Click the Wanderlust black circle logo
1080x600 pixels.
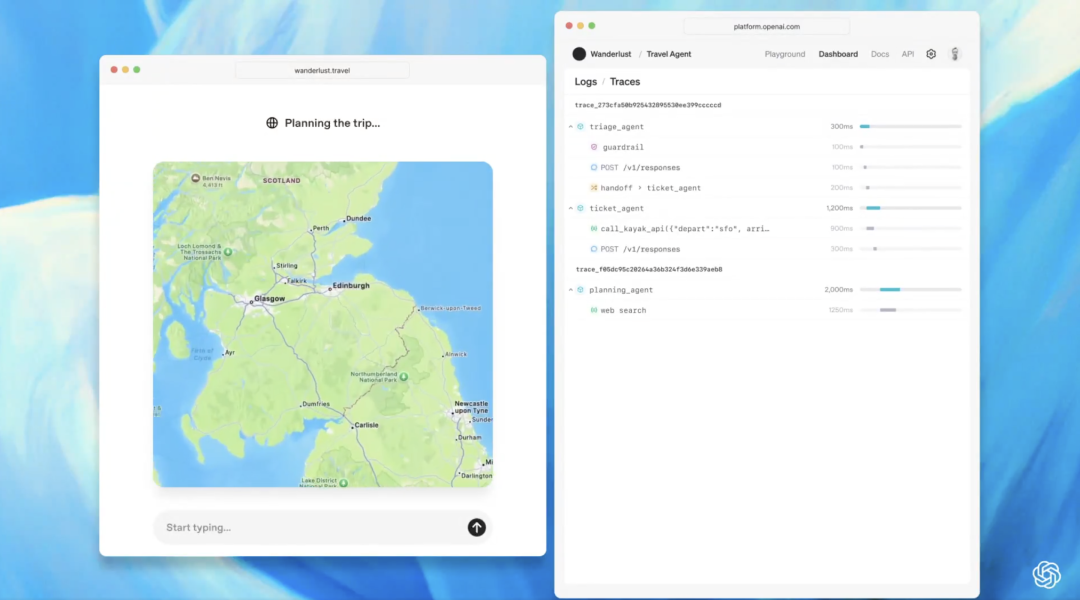(579, 54)
